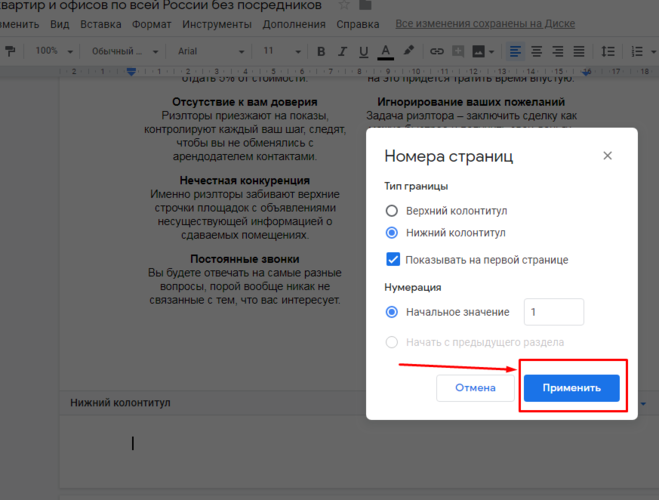
Task: Open the Вставка menu
Action: (100, 23)
